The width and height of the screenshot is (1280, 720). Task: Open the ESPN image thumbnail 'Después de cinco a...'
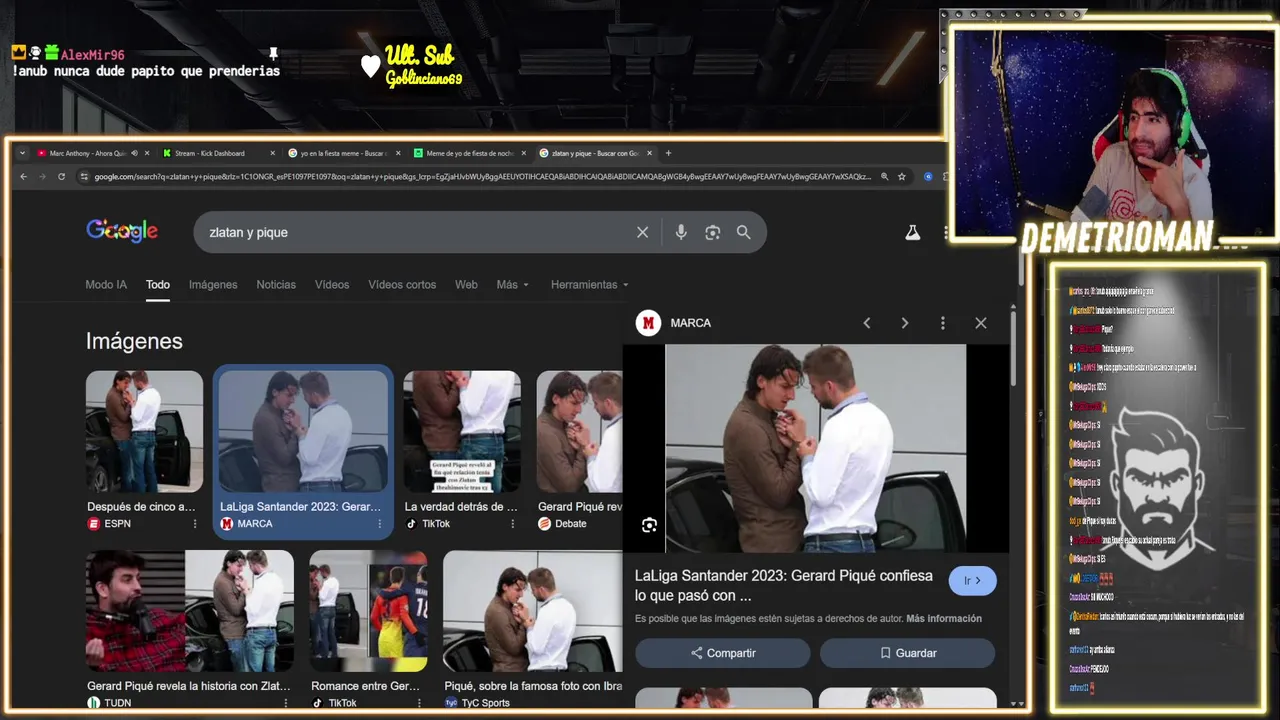click(x=144, y=431)
